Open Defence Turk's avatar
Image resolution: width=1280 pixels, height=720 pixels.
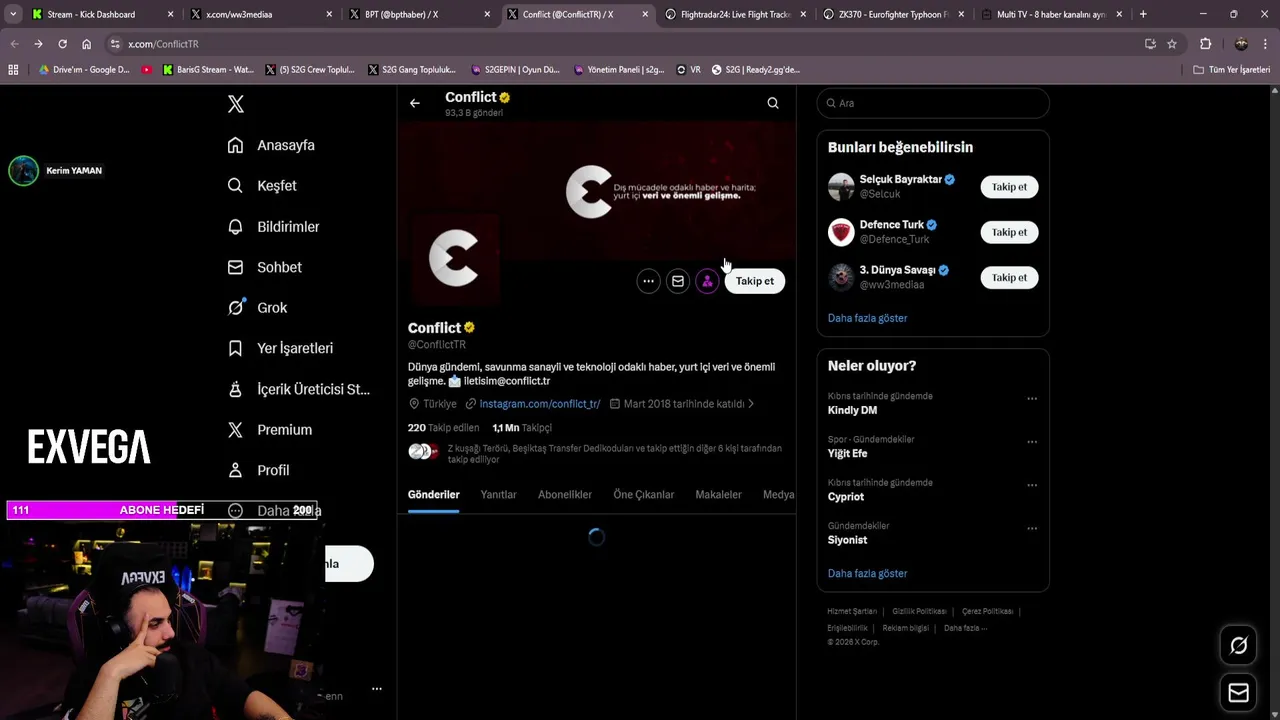(x=841, y=232)
